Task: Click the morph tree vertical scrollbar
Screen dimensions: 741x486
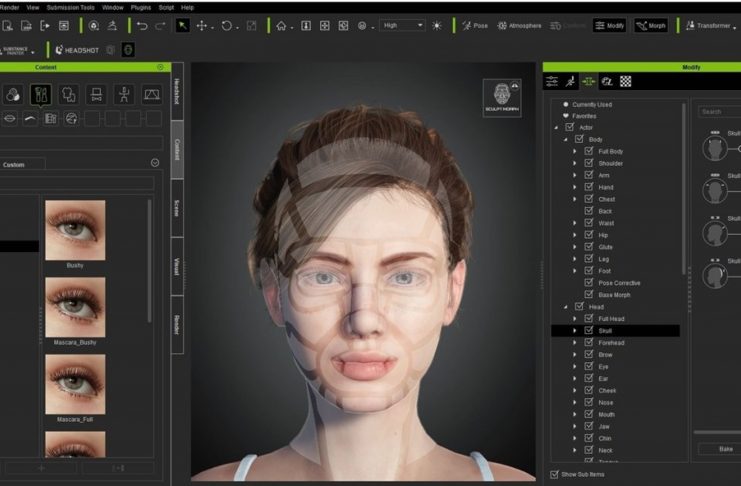Action: [683, 189]
